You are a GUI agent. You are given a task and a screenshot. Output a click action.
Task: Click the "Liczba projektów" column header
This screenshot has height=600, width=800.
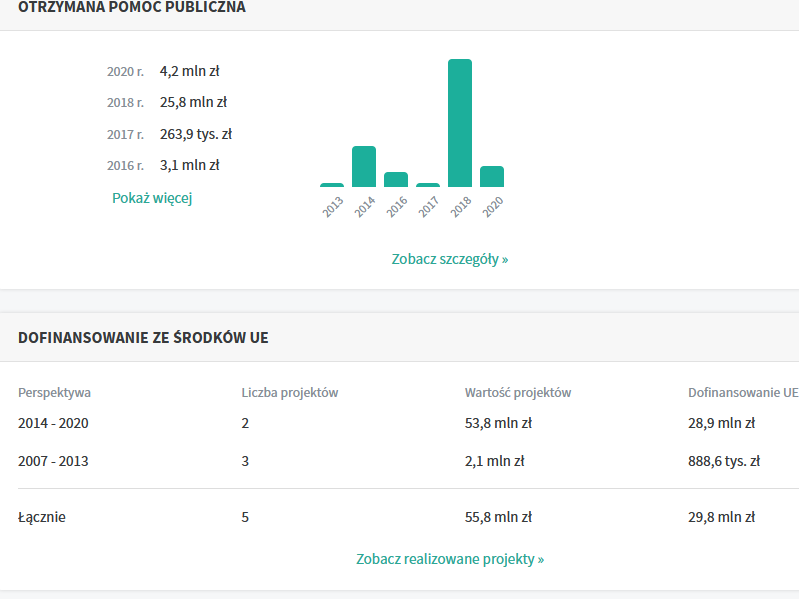[x=290, y=393]
